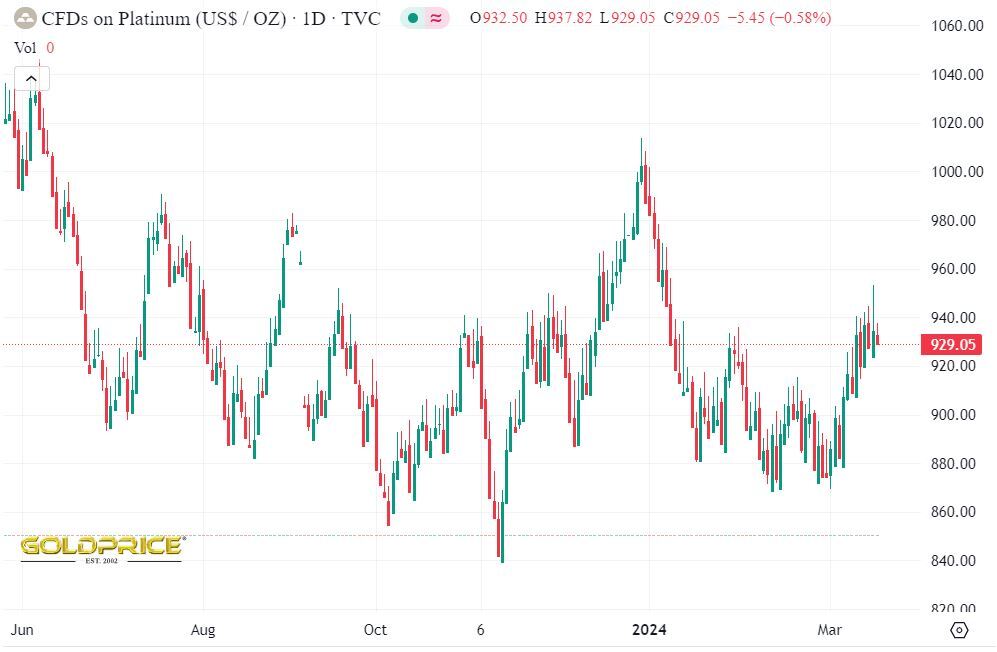Viewport: 997px width, 652px height.
Task: Click the Oct date axis label
Action: 375,630
